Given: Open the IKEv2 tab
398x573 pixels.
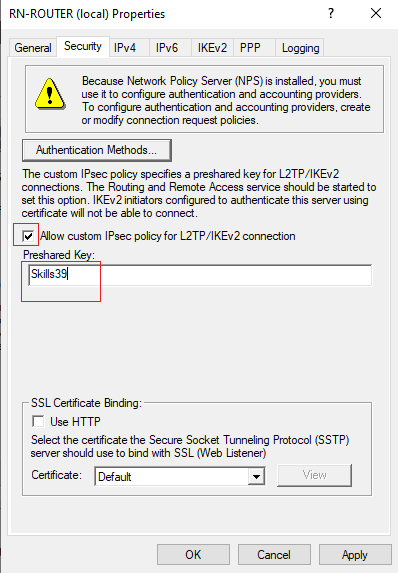Looking at the screenshot, I should [212, 48].
